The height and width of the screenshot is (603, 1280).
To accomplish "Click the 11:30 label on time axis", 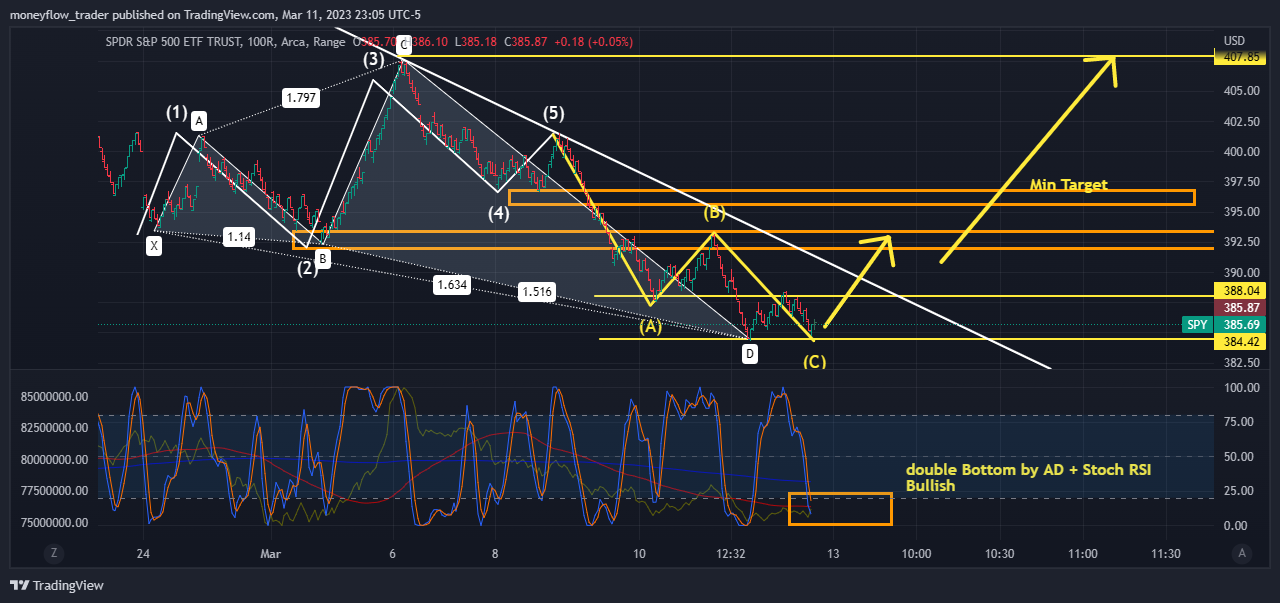I will pos(1166,553).
